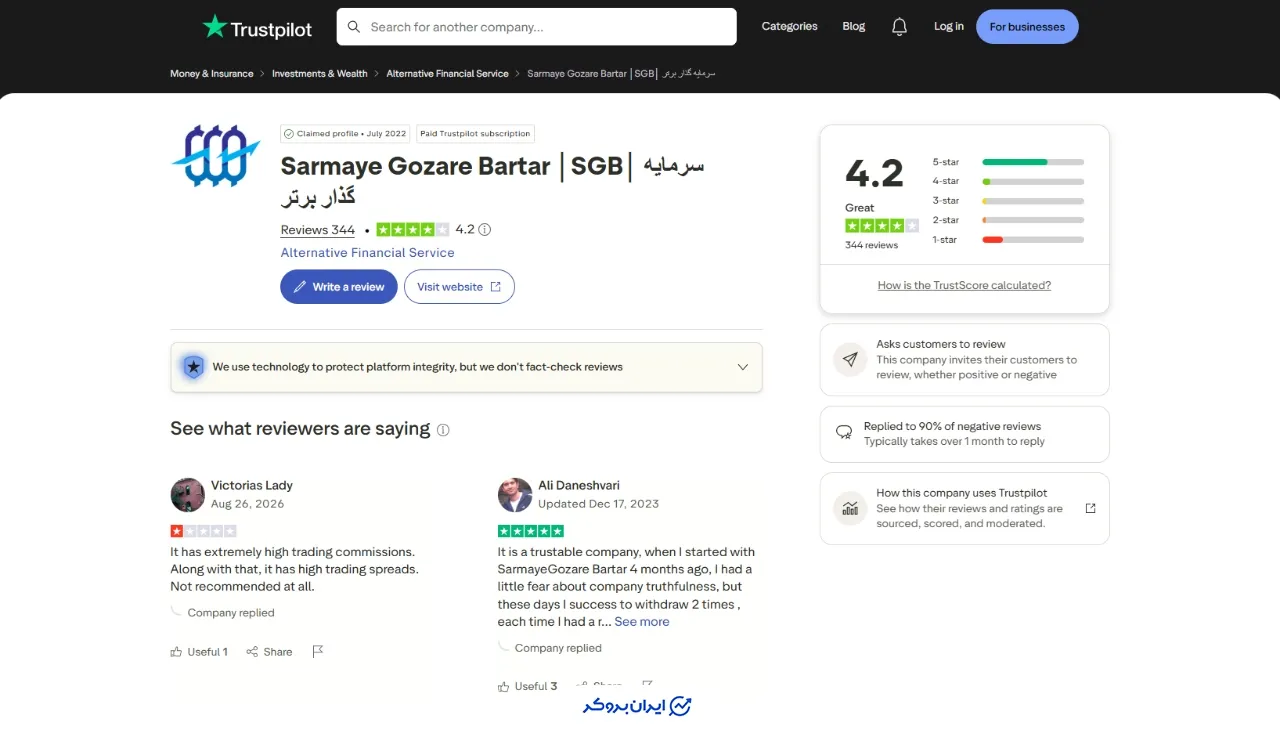Screen dimensions: 1280x730
Task: Click the search magnifier icon
Action: pyautogui.click(x=353, y=27)
